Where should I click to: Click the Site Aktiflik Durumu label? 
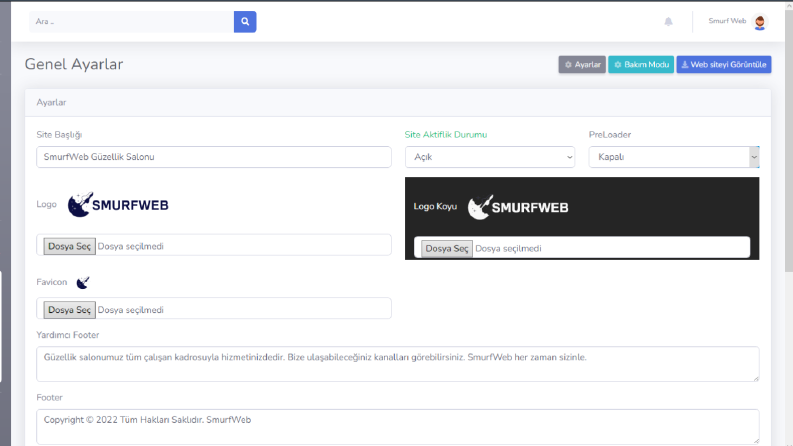(446, 135)
